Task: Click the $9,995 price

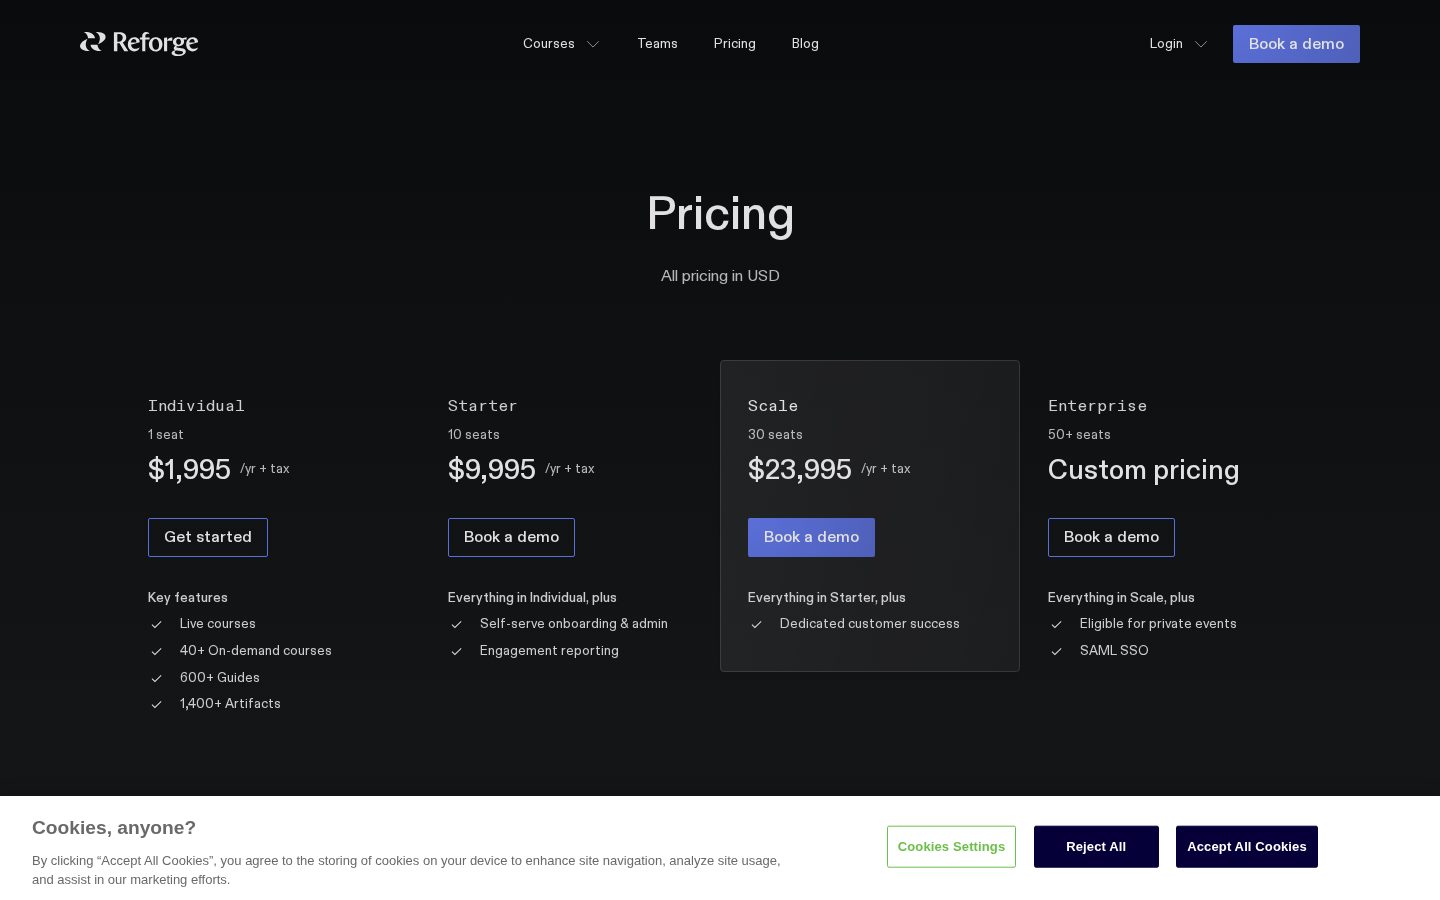Action: (491, 469)
